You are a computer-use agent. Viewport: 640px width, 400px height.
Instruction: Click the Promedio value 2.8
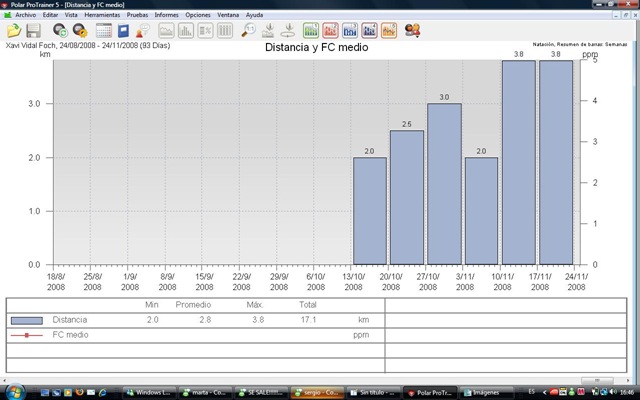[205, 320]
